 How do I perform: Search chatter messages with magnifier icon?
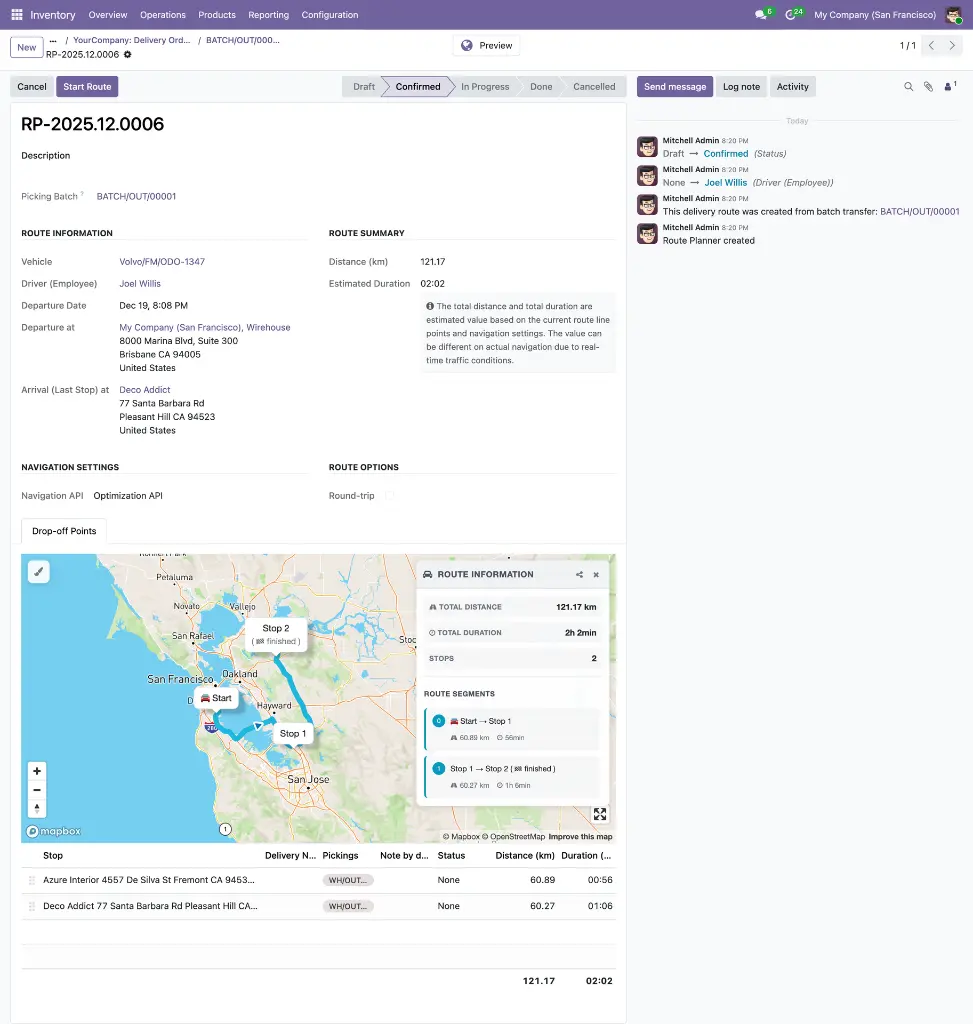point(908,86)
